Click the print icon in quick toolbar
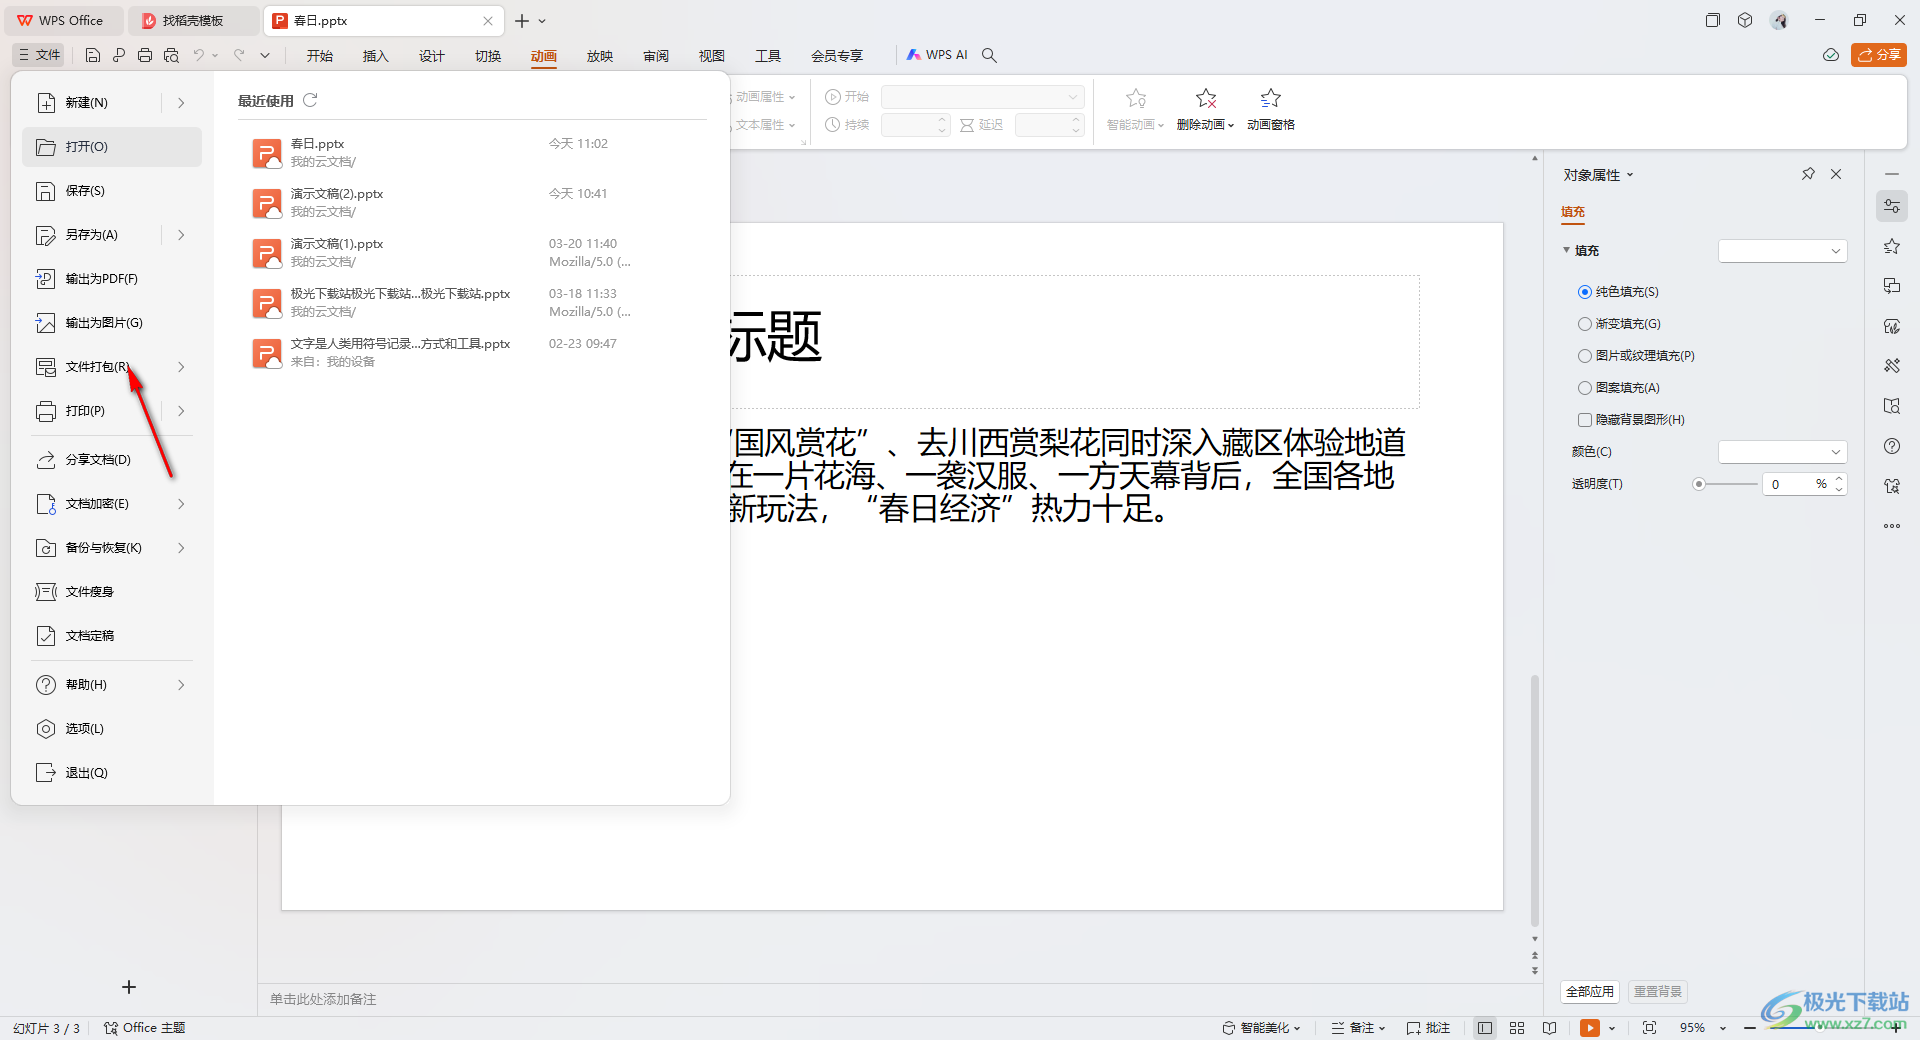This screenshot has width=1920, height=1040. click(x=145, y=55)
